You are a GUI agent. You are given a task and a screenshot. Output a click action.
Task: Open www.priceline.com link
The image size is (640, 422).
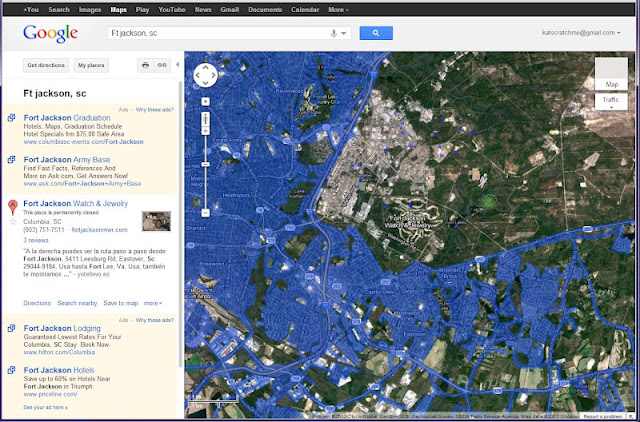51,394
